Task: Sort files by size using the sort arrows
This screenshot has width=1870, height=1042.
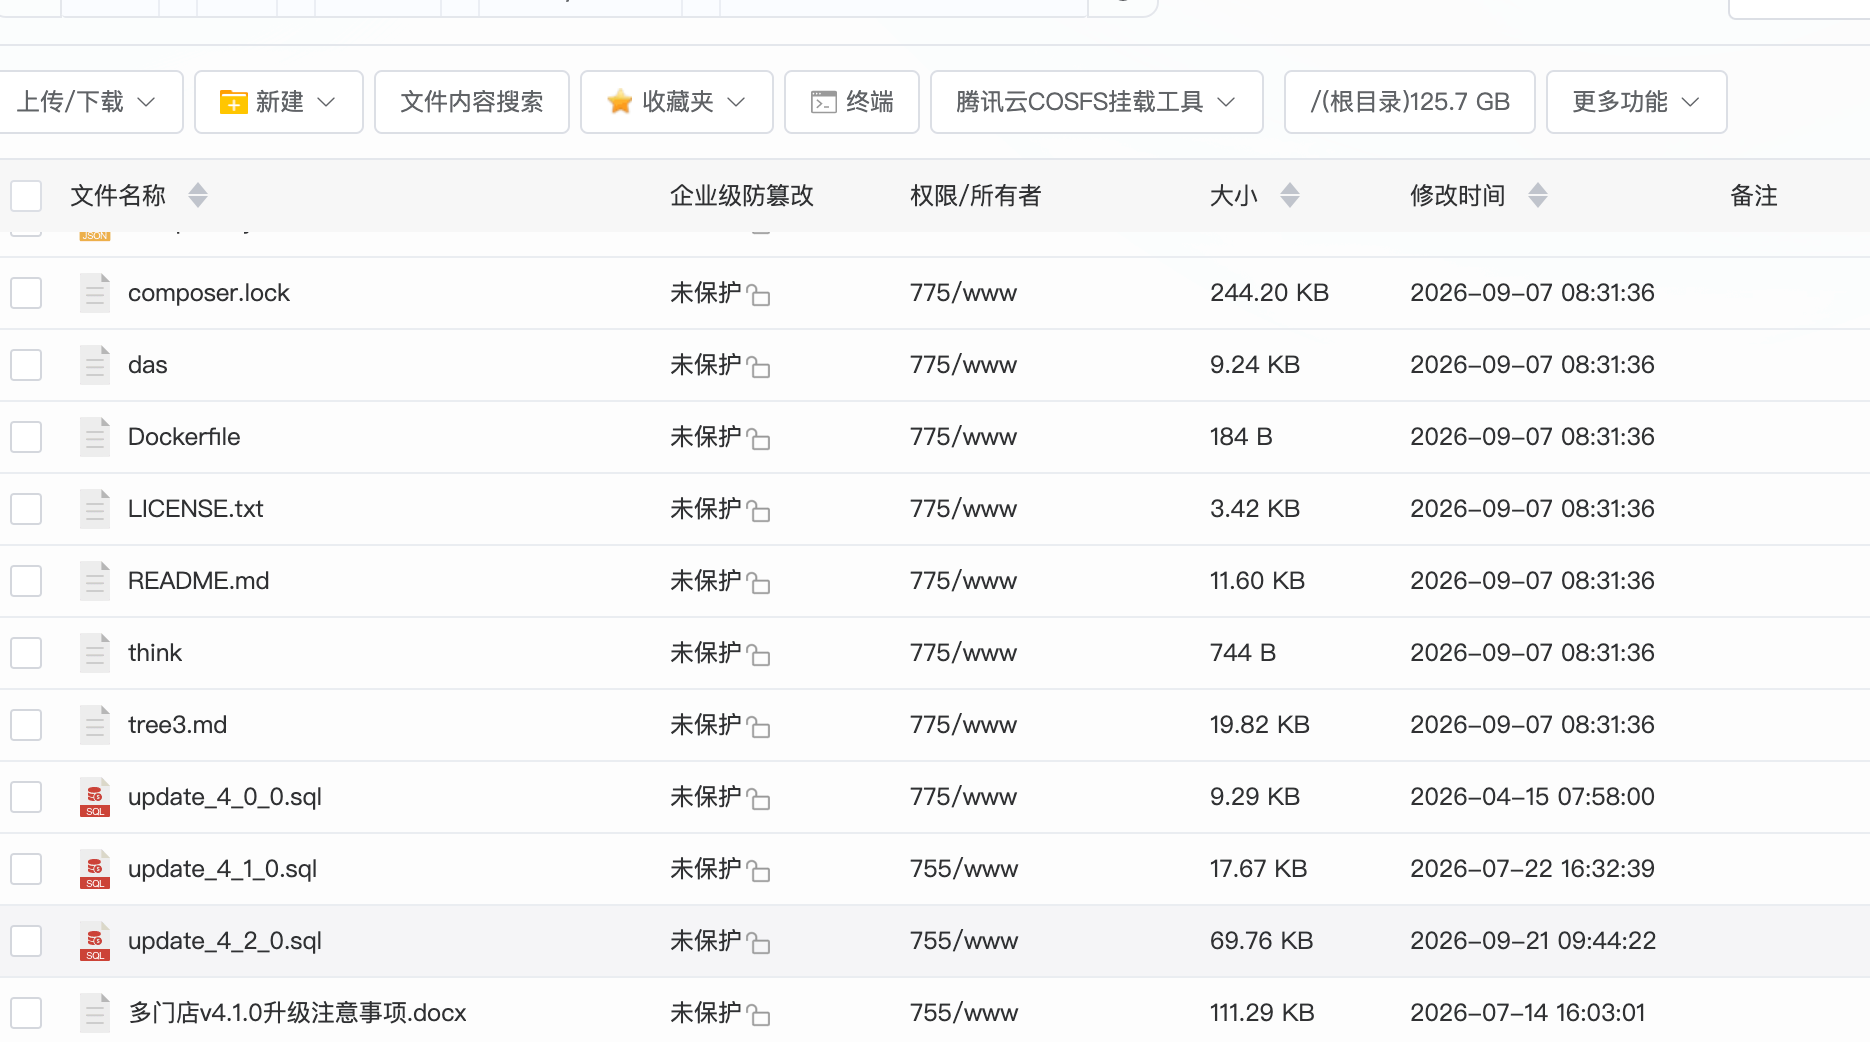Action: tap(1290, 195)
